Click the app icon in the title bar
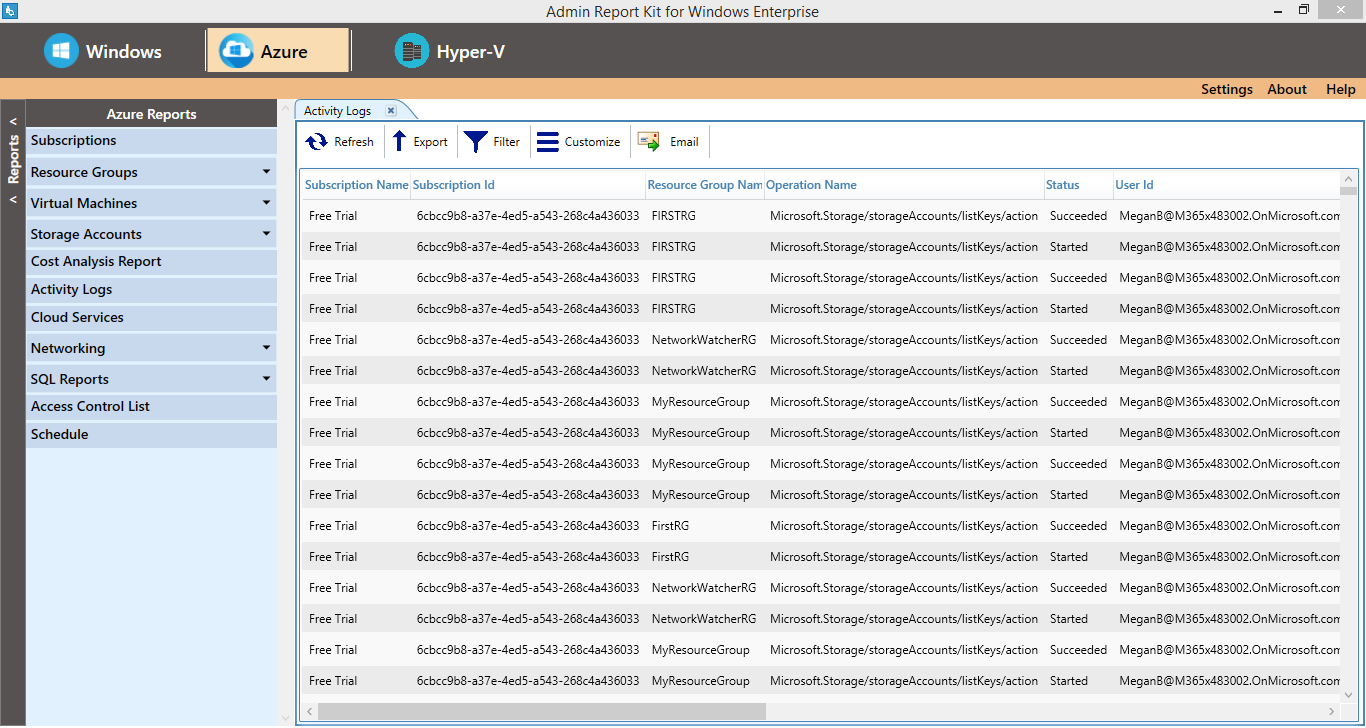This screenshot has height=728, width=1366. pos(10,10)
